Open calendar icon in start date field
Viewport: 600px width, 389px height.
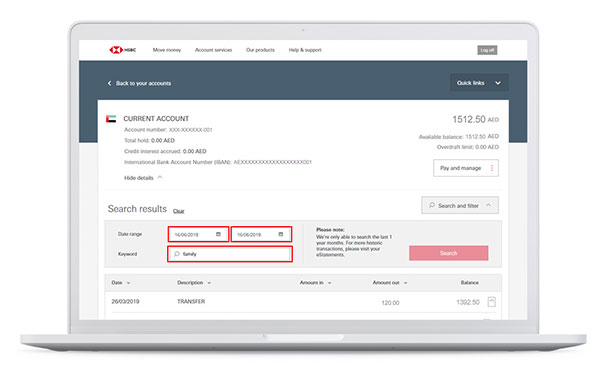pyautogui.click(x=218, y=234)
